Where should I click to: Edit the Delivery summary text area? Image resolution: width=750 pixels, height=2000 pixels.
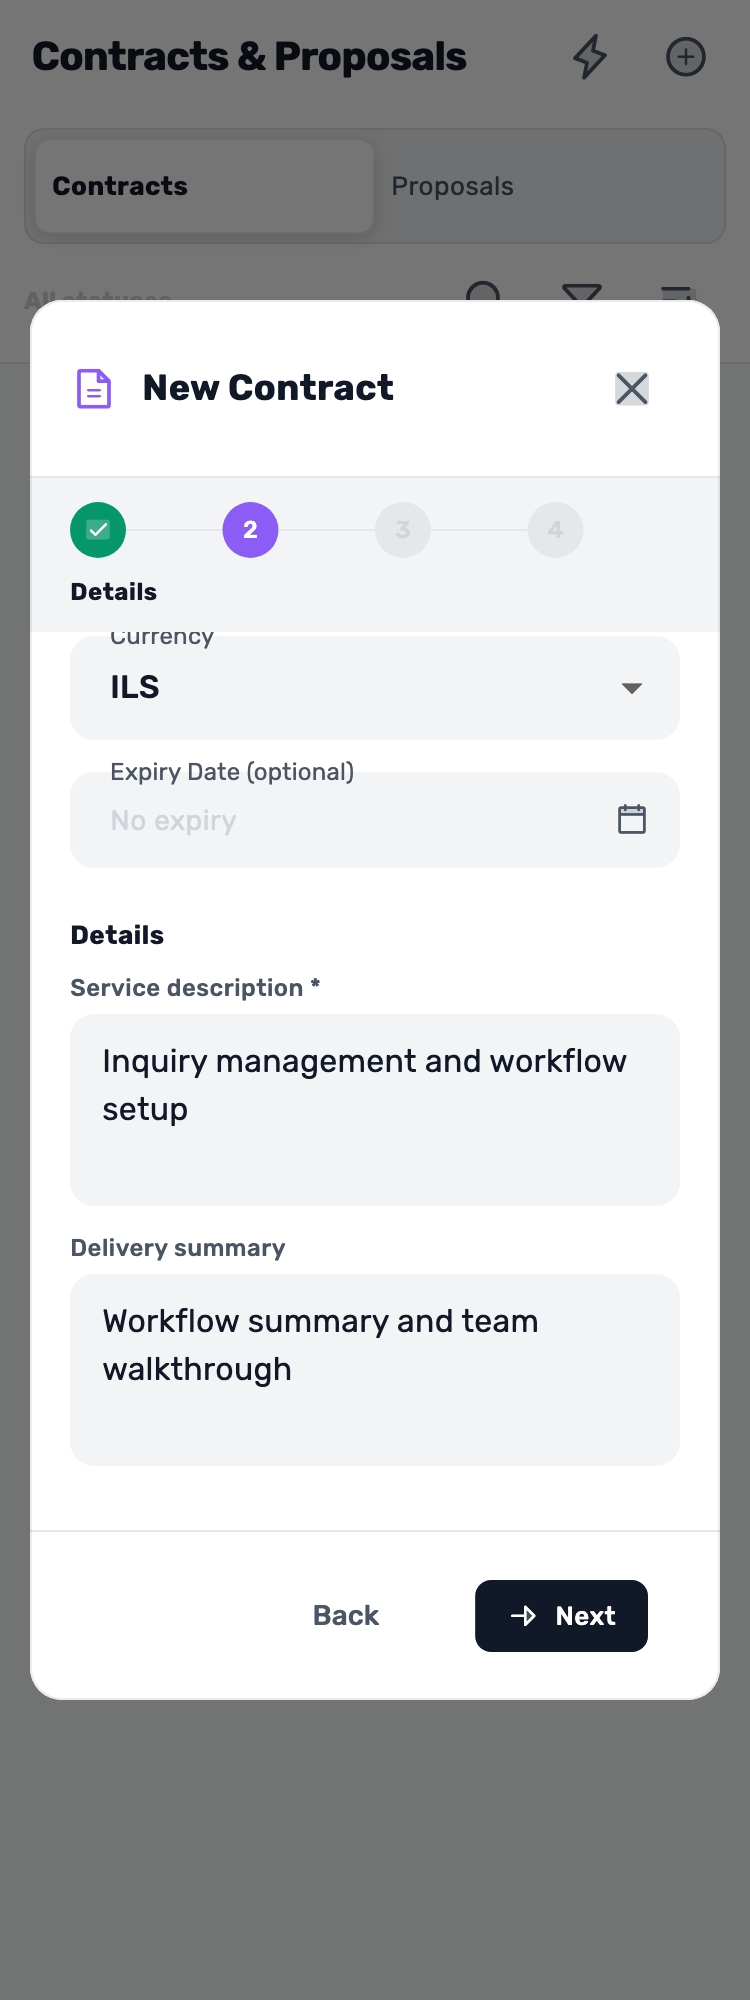click(x=375, y=1370)
